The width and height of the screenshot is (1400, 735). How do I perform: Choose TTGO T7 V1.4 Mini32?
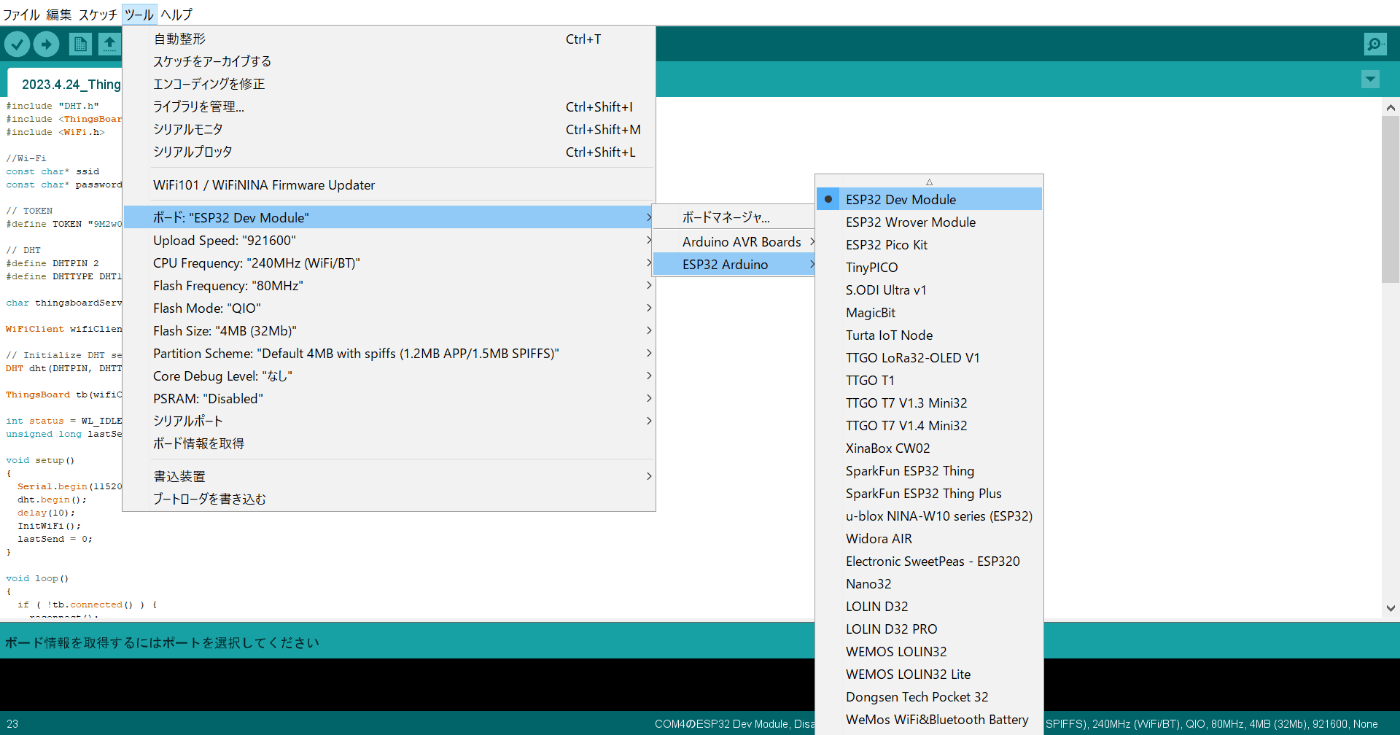[x=930, y=426]
